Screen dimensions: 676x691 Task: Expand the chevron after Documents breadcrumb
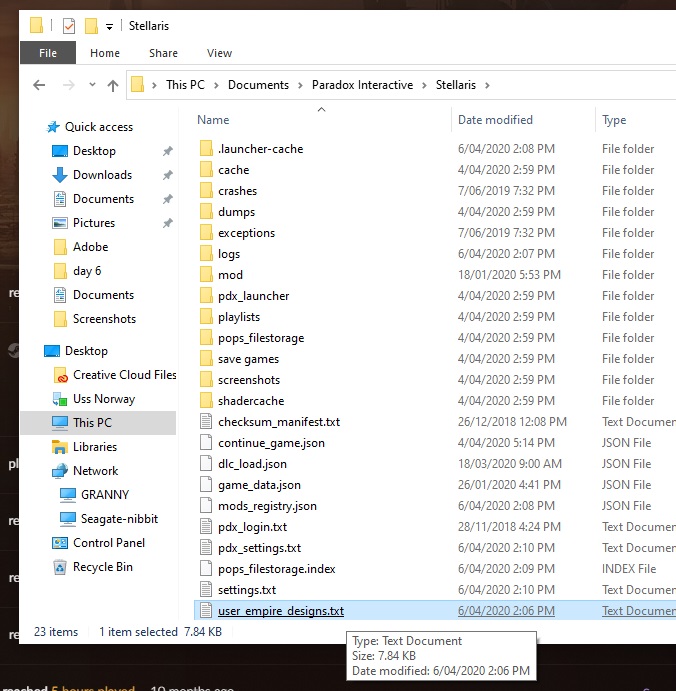click(x=300, y=85)
